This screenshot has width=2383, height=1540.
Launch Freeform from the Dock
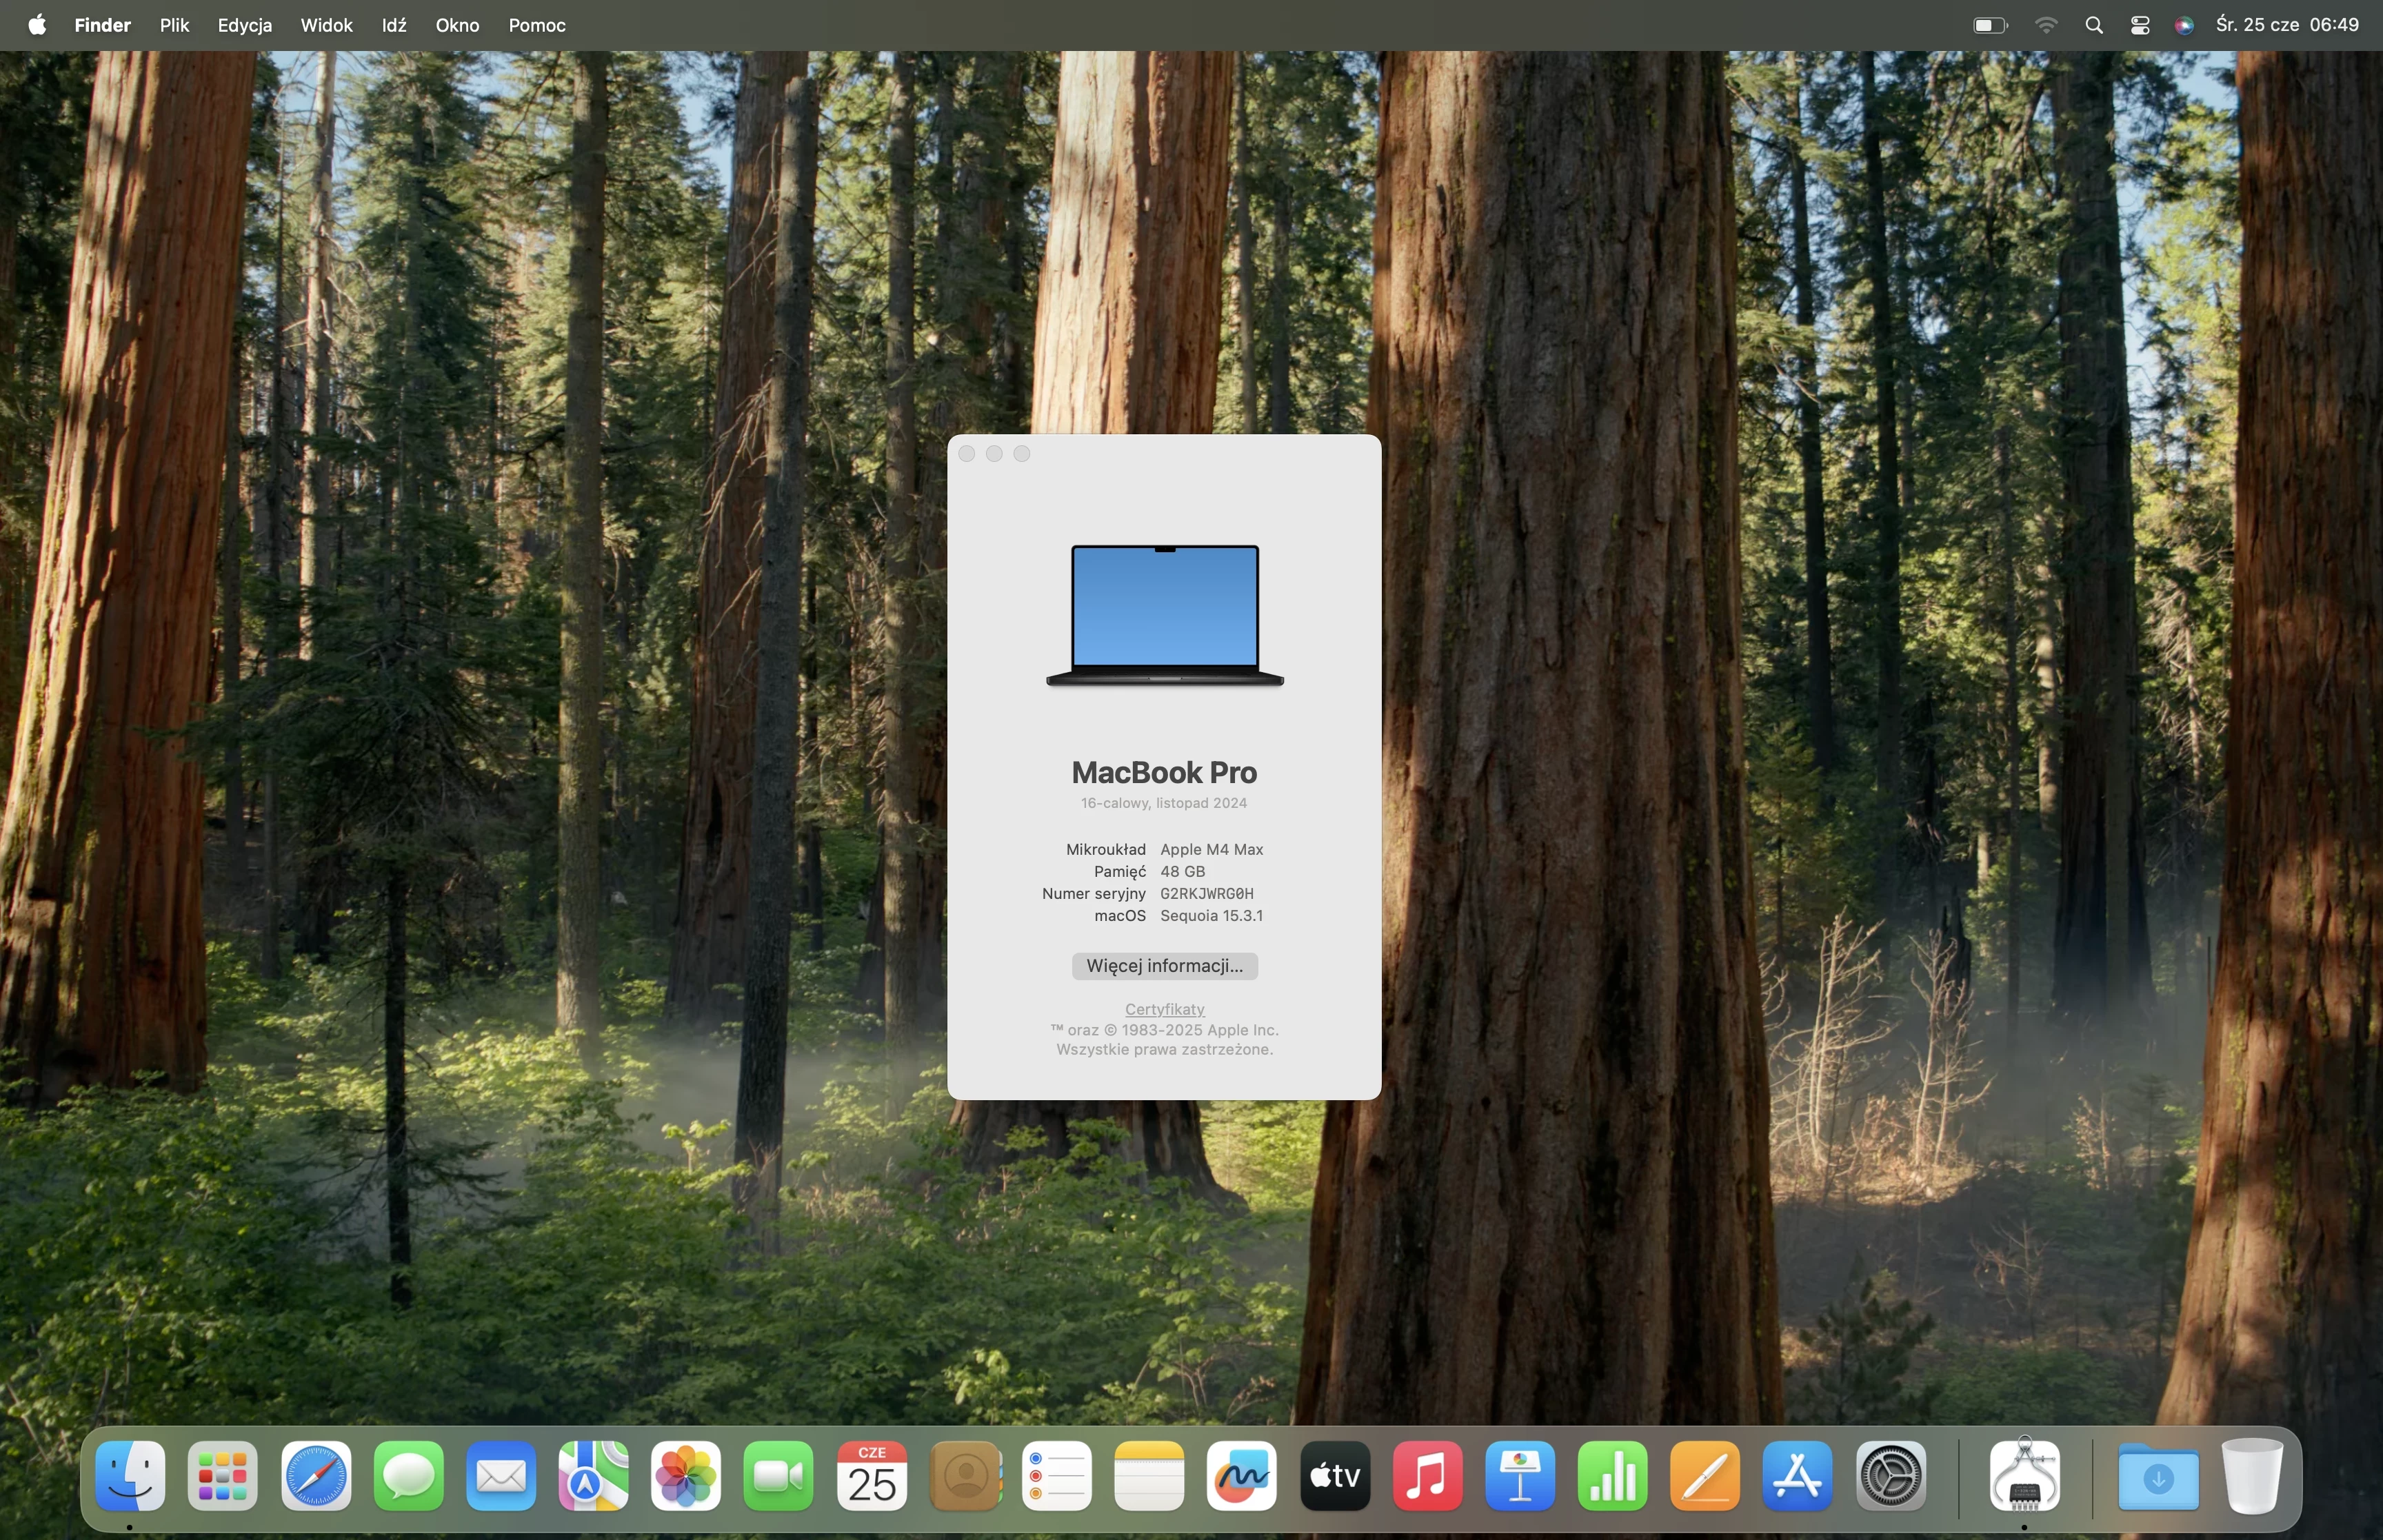click(1242, 1476)
